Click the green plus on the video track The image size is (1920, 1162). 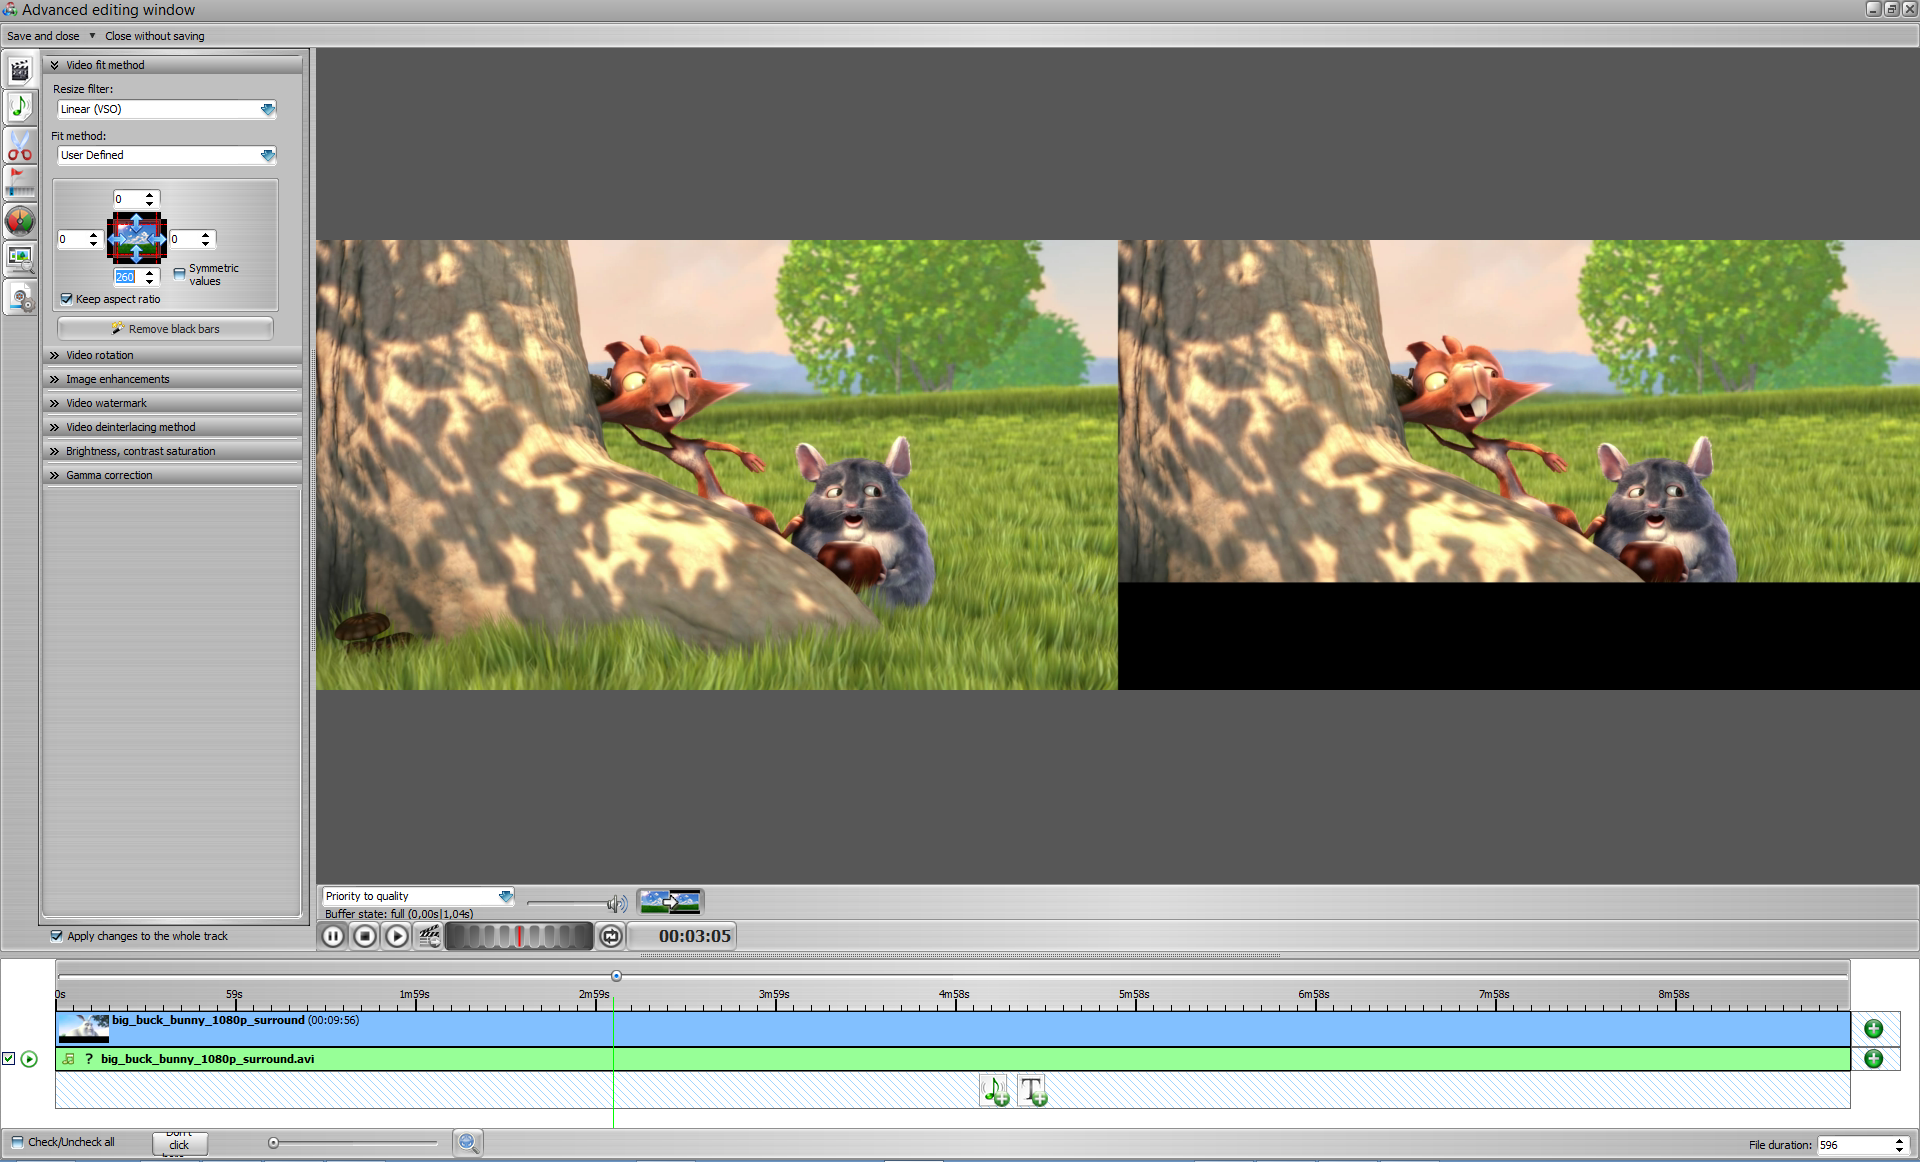click(1874, 1029)
